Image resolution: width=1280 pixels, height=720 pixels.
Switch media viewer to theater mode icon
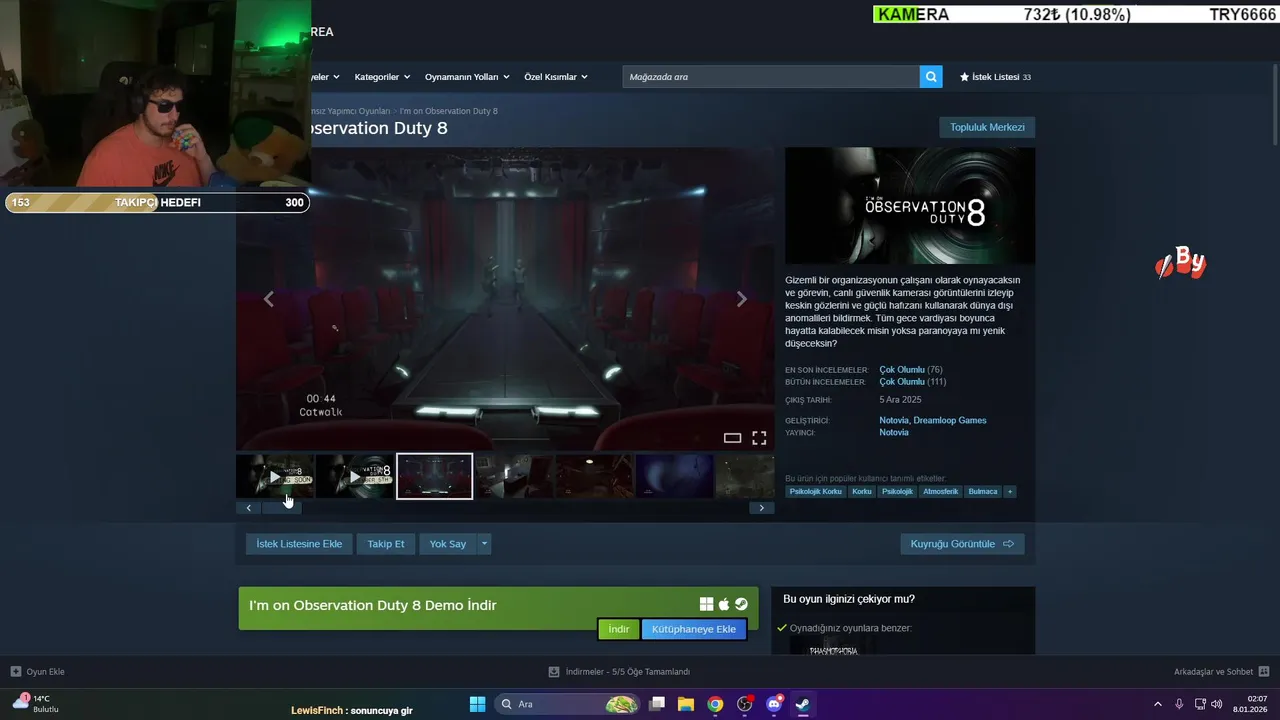(x=732, y=438)
